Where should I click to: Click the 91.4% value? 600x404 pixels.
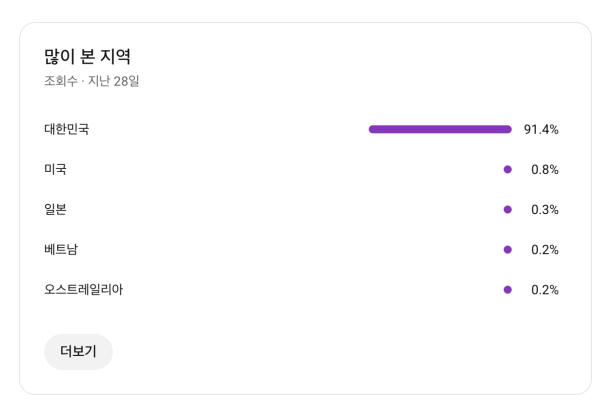(x=541, y=129)
